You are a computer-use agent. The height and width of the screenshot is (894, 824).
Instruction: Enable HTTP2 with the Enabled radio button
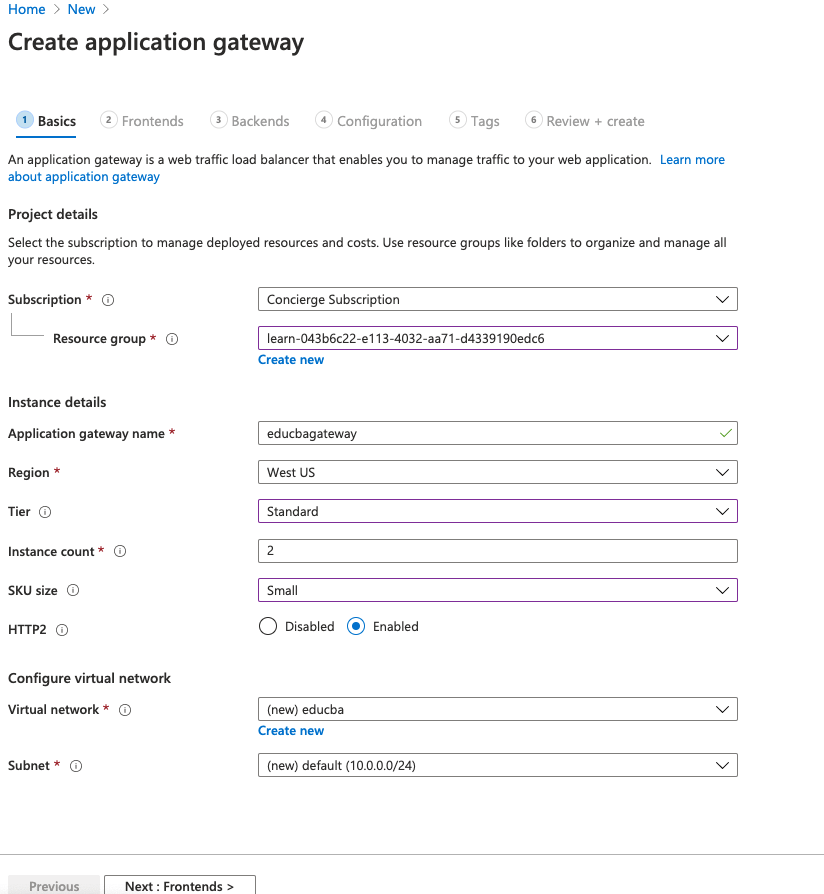click(355, 626)
